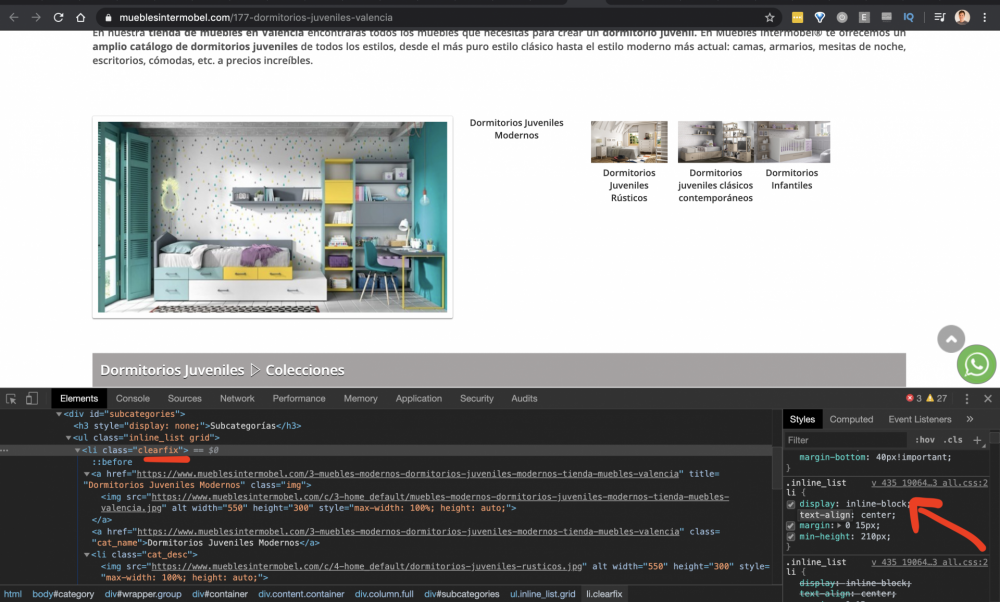
Task: Switch to the Computed tab
Action: [851, 418]
